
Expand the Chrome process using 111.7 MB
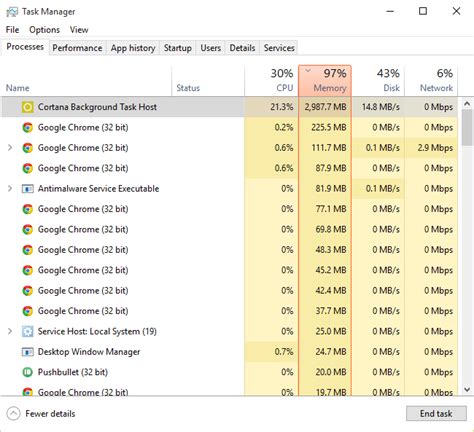10,148
